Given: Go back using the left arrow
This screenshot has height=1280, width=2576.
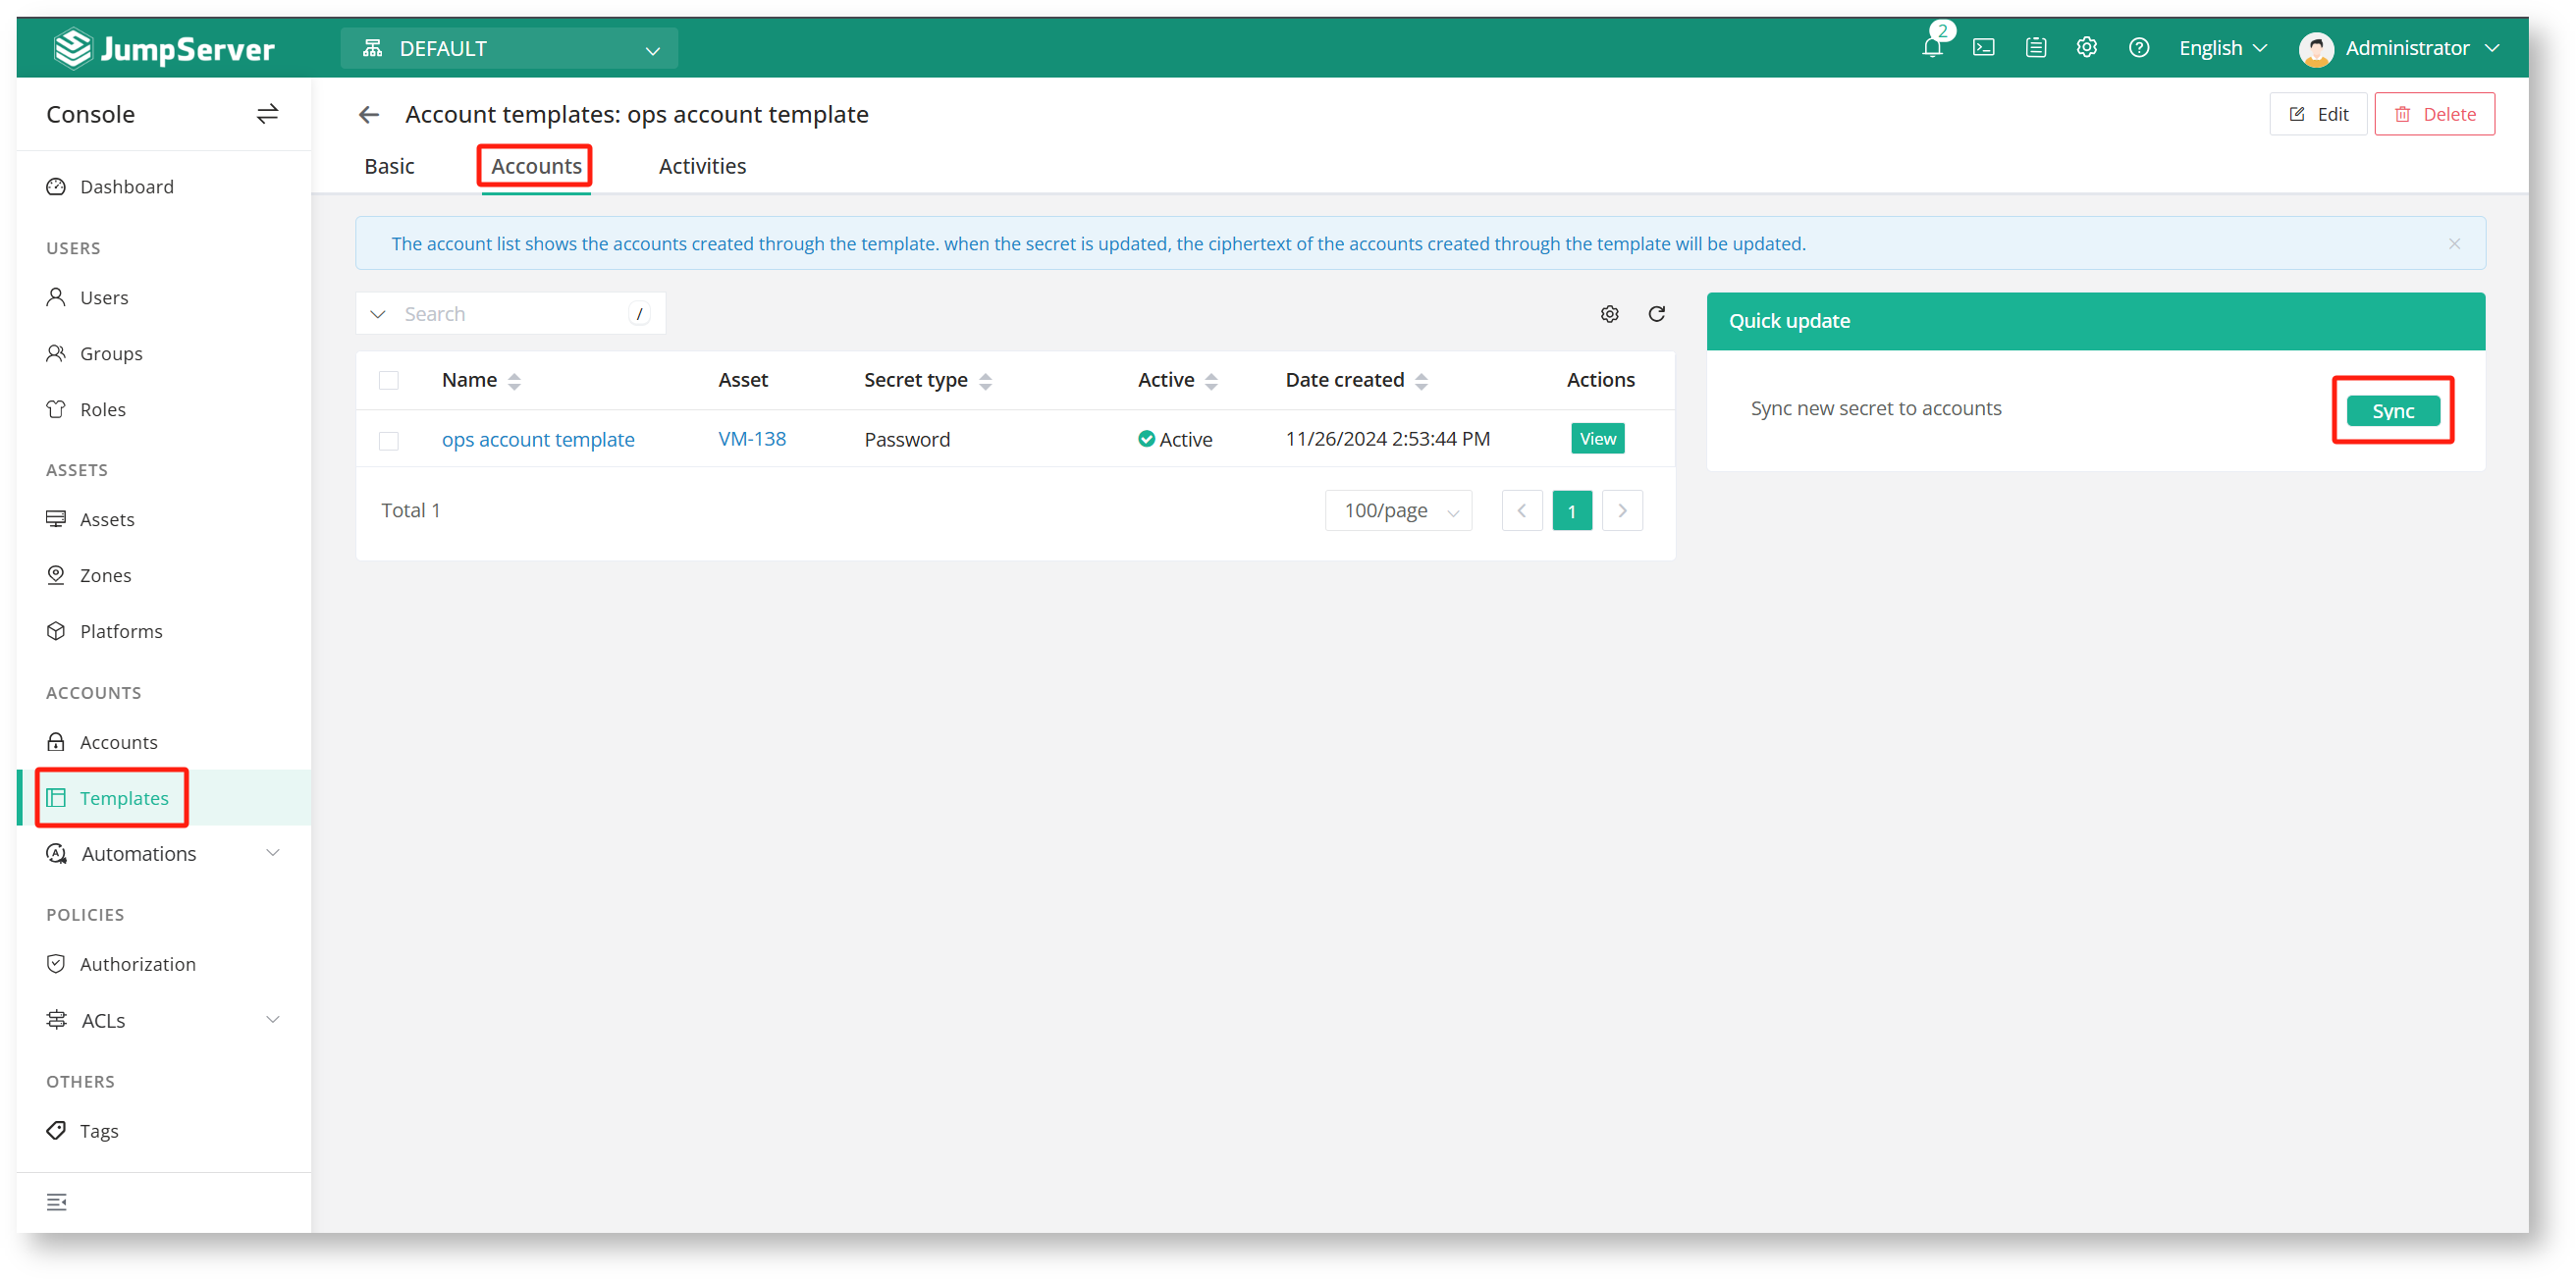Looking at the screenshot, I should tap(369, 115).
